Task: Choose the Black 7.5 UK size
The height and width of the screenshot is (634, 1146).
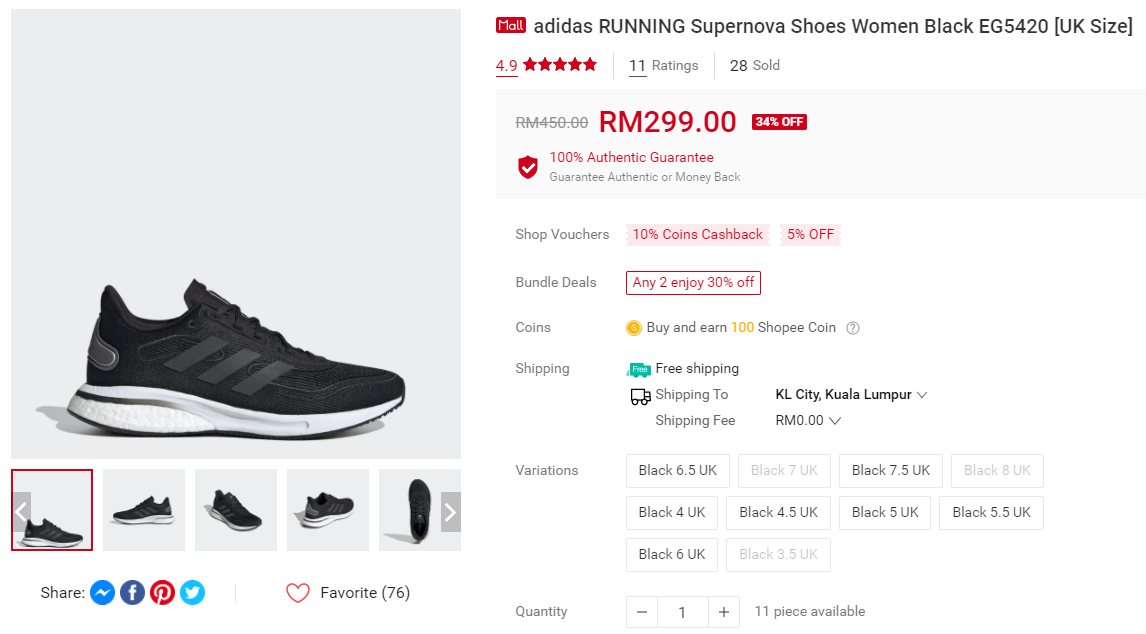Action: click(890, 470)
